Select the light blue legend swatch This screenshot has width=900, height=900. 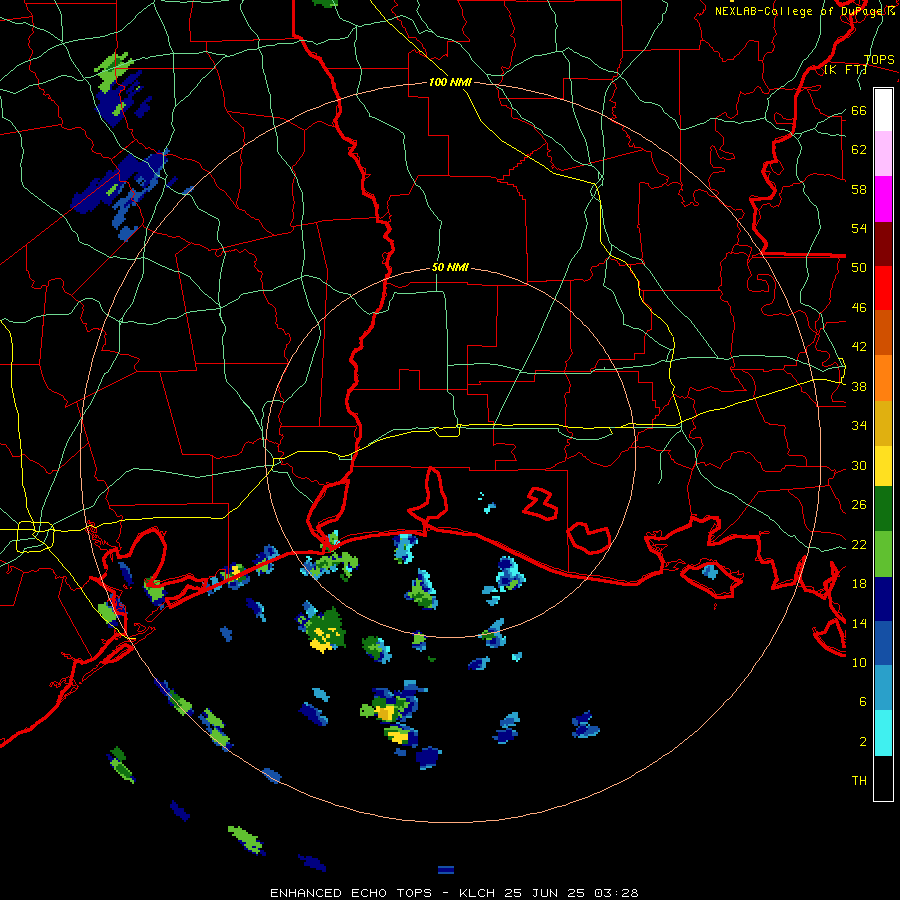(x=883, y=688)
